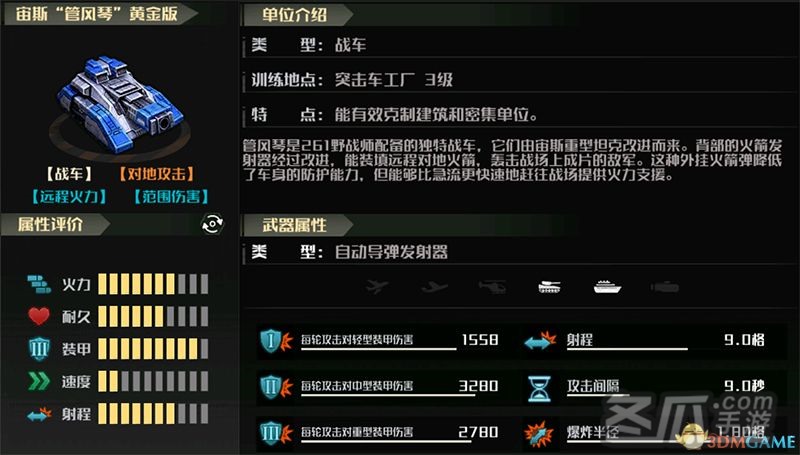The height and width of the screenshot is (455, 800).
Task: Click the hourglass 攻击间隔 icon
Action: tap(540, 389)
